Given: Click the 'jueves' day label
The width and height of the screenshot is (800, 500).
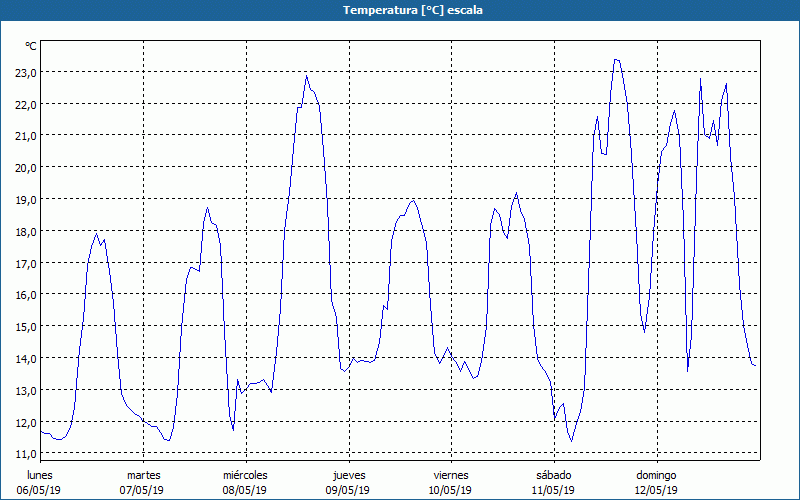Looking at the screenshot, I should [349, 475].
